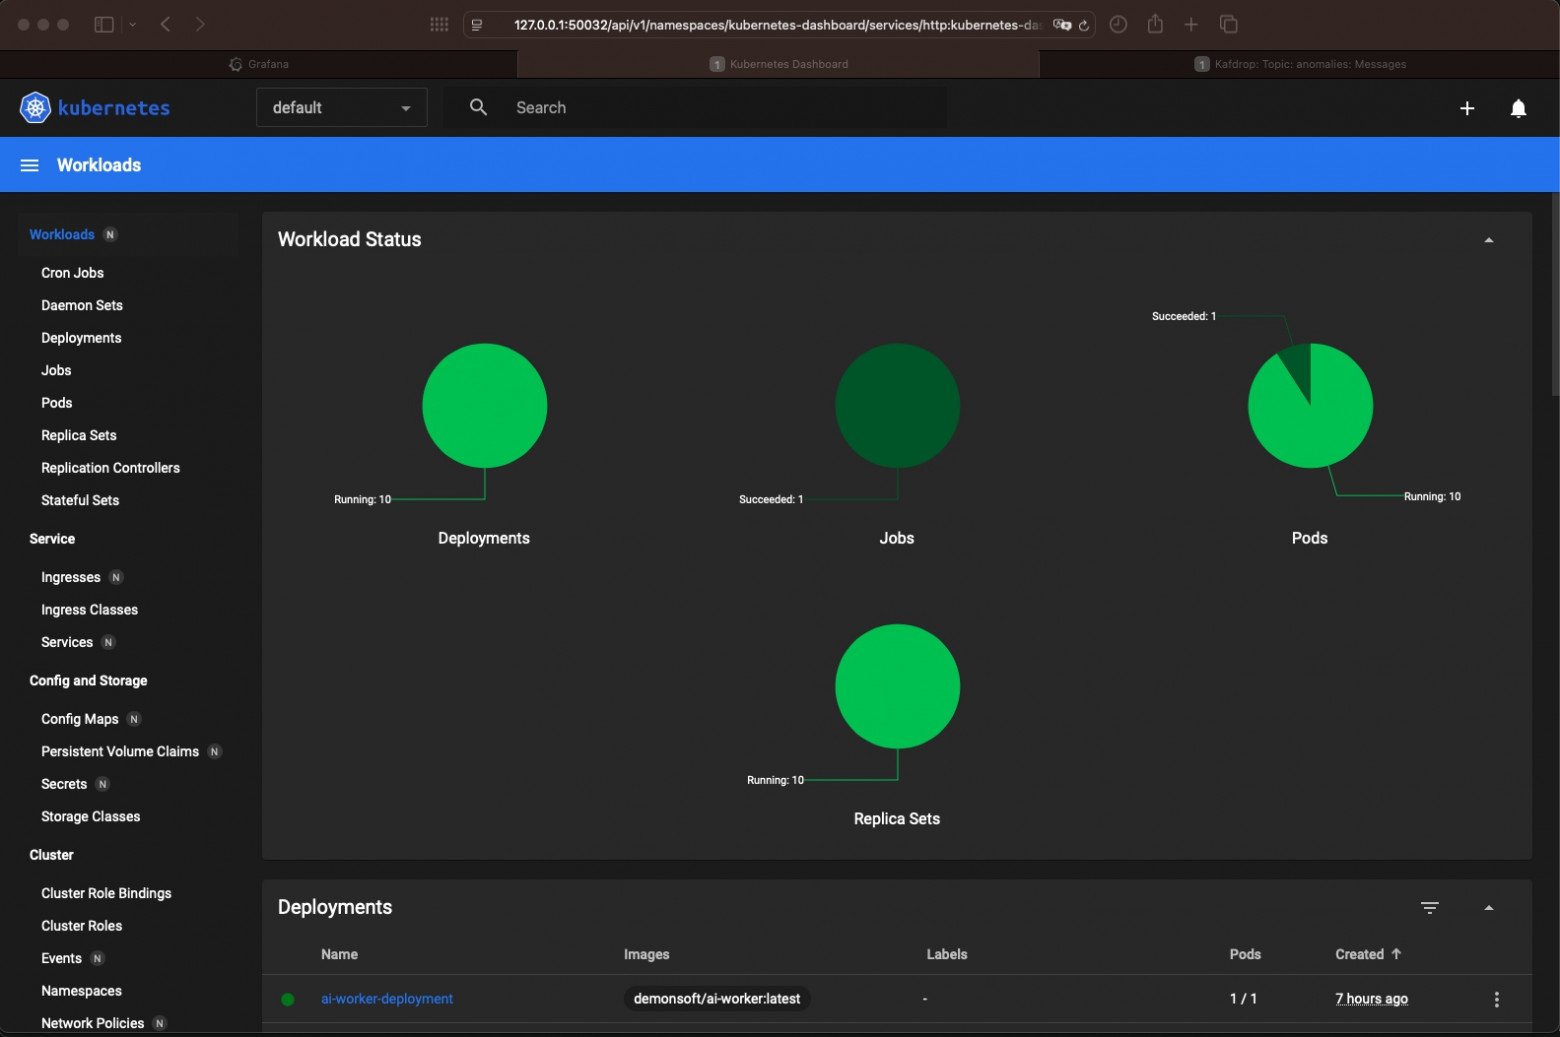Click the Config and Storage heading
1560x1037 pixels.
(x=88, y=681)
